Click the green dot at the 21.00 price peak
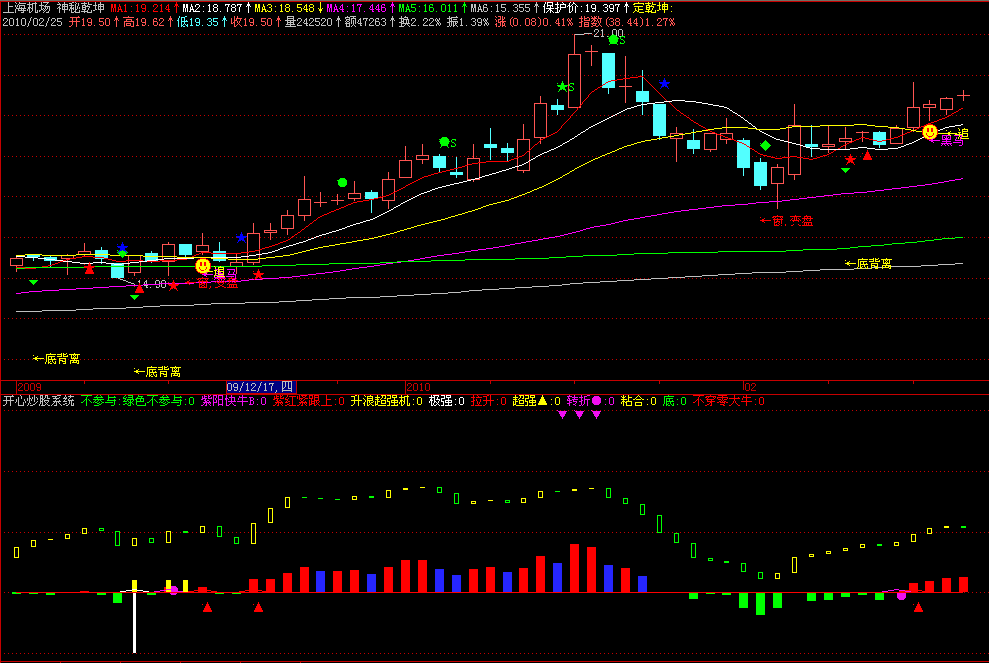The width and height of the screenshot is (989, 663). tap(612, 40)
